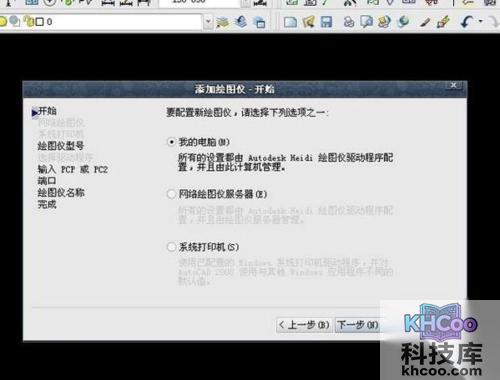
Task: Click the layer 0 color square
Action: (x=40, y=22)
